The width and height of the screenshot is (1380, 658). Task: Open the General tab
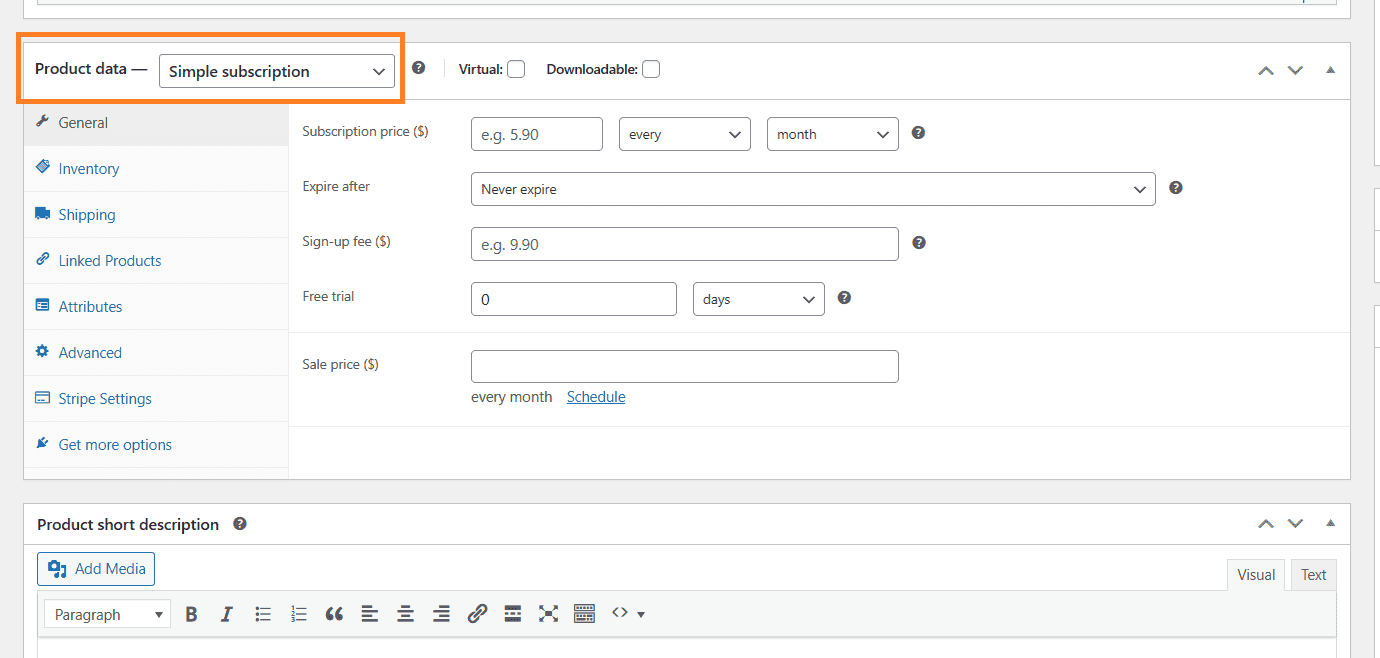click(x=156, y=123)
